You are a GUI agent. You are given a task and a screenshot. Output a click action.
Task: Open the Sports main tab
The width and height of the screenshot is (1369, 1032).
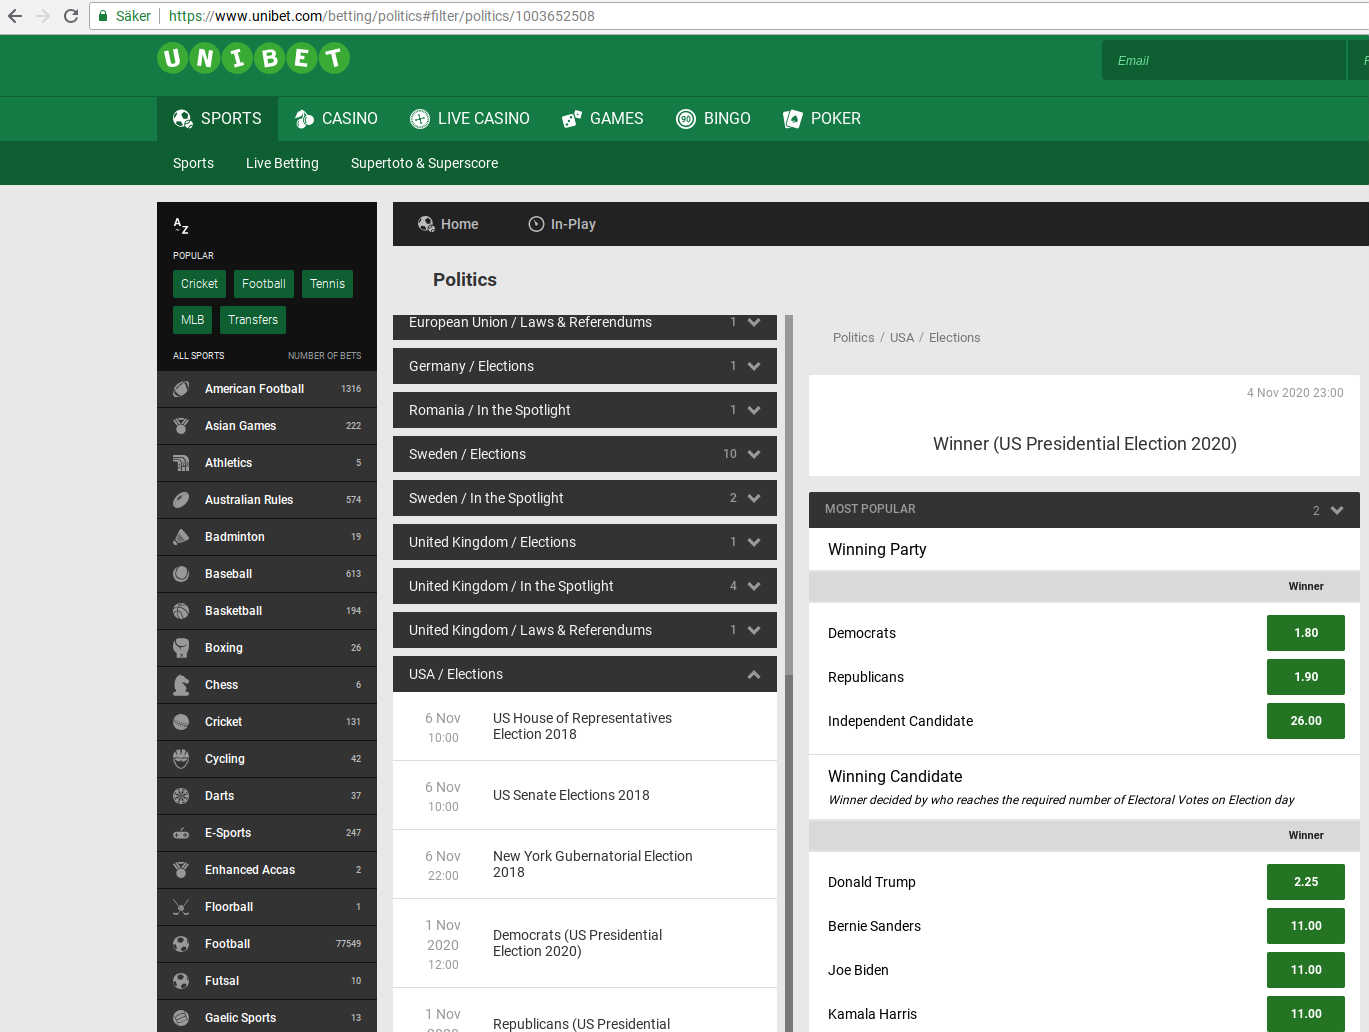pyautogui.click(x=217, y=119)
